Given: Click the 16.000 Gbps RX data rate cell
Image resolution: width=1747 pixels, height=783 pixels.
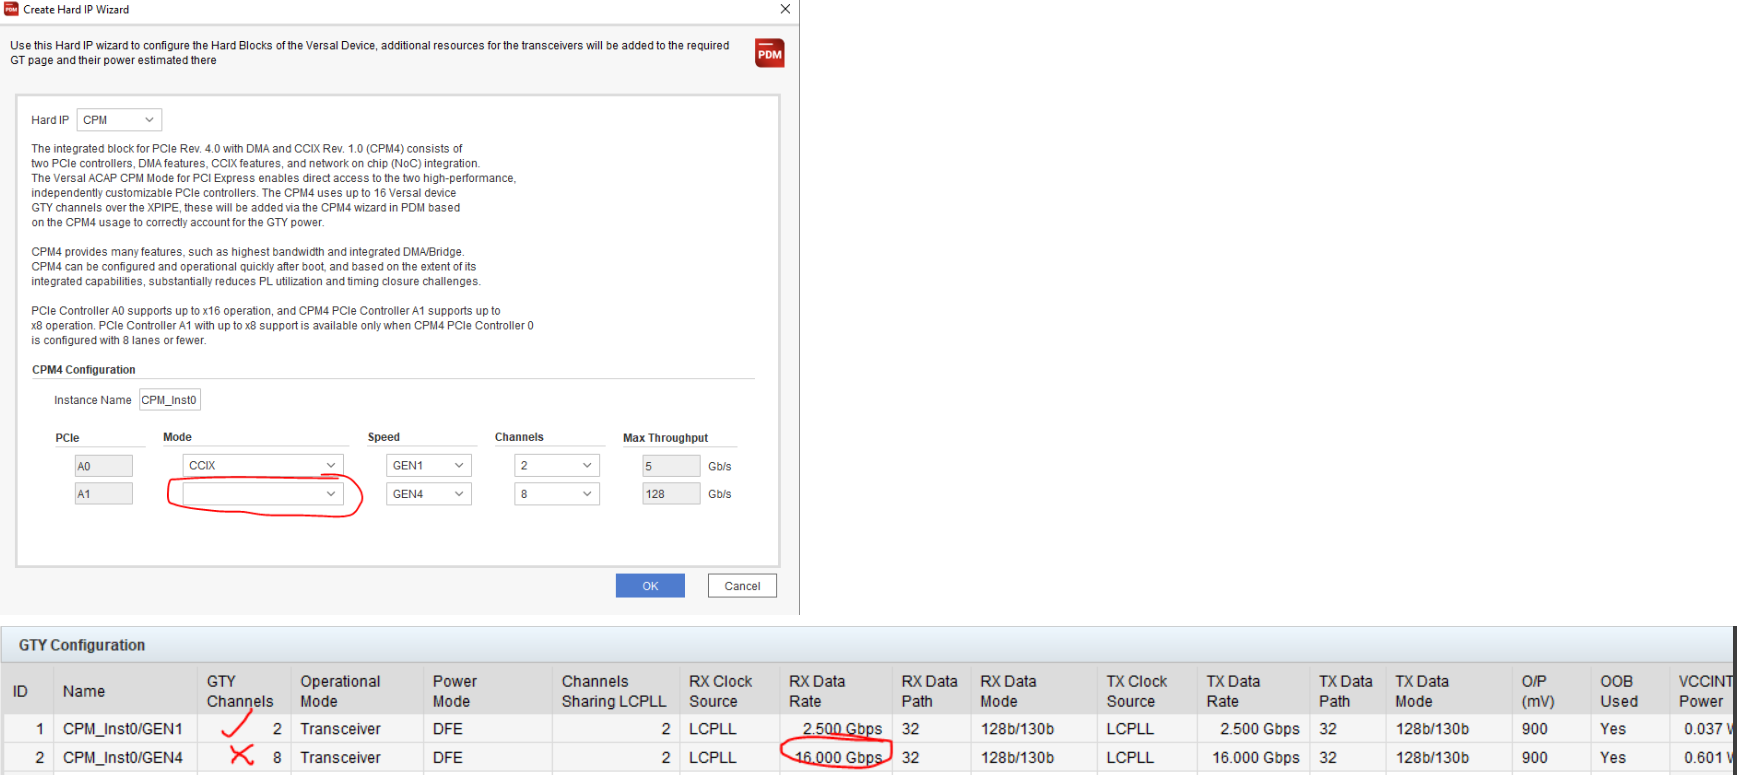Looking at the screenshot, I should [x=838, y=758].
